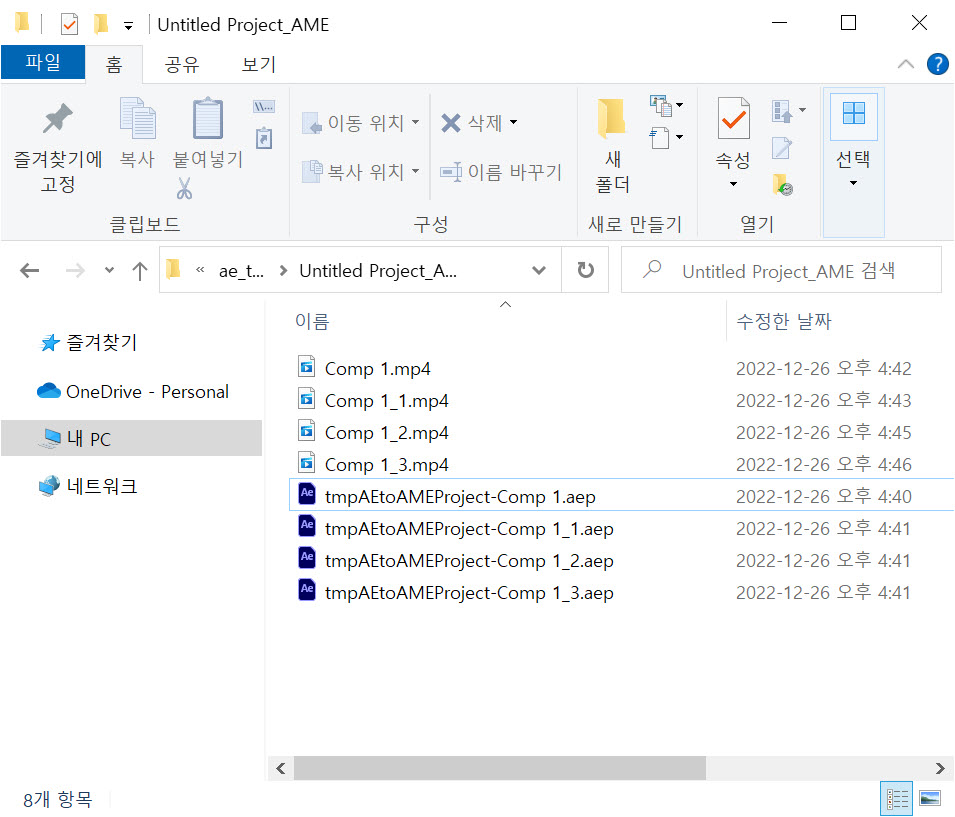The height and width of the screenshot is (817, 955).
Task: Sort by Name (이름) column header
Action: click(x=312, y=321)
